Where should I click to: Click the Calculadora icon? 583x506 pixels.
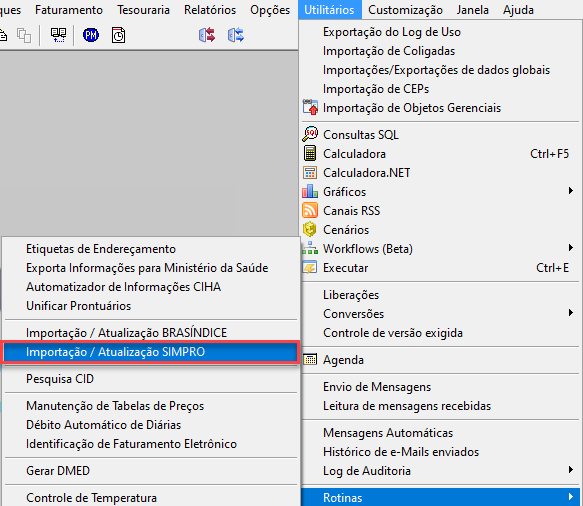(x=310, y=153)
